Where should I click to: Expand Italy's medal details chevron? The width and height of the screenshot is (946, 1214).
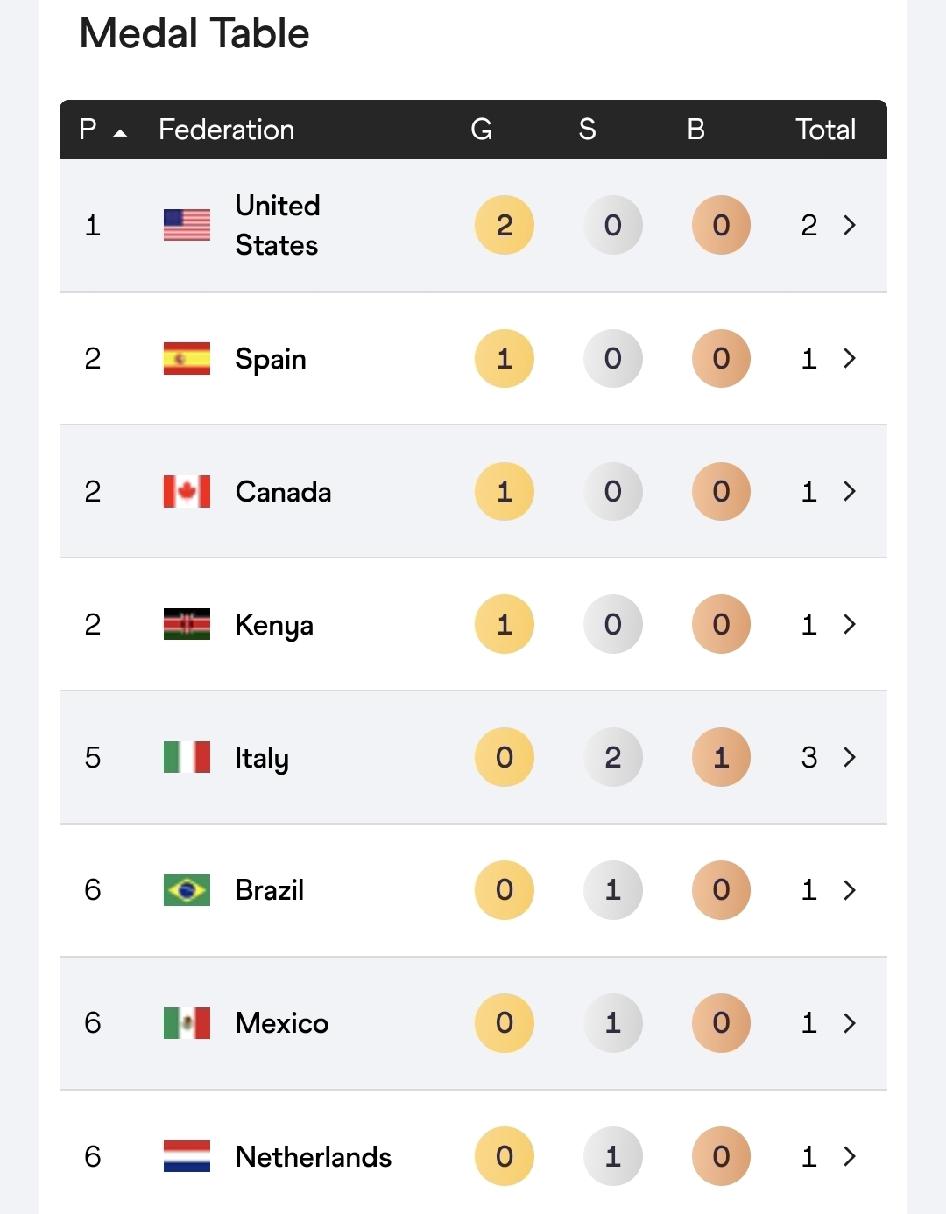pos(850,757)
